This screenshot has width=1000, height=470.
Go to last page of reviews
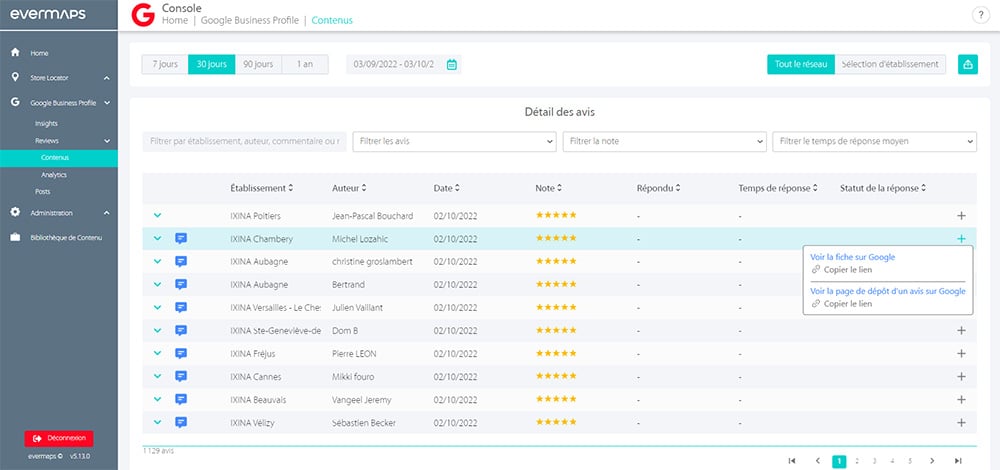click(958, 461)
